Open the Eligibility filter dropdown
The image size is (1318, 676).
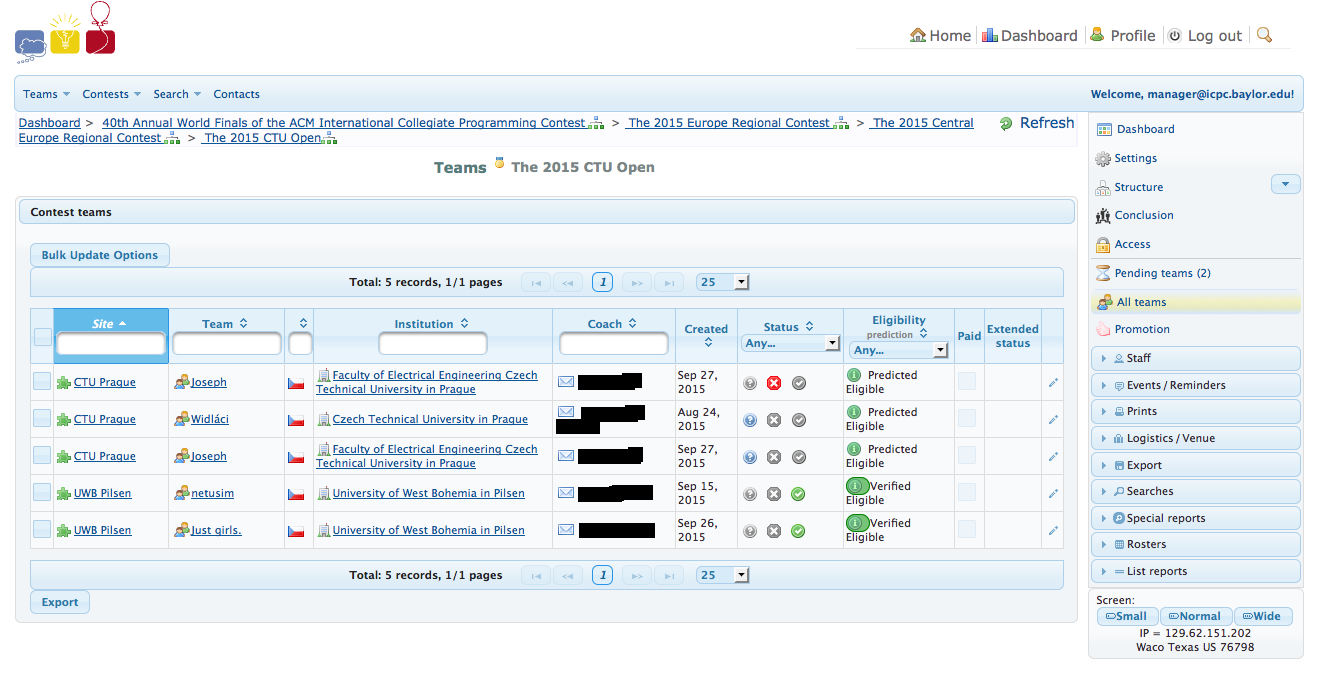click(x=897, y=350)
